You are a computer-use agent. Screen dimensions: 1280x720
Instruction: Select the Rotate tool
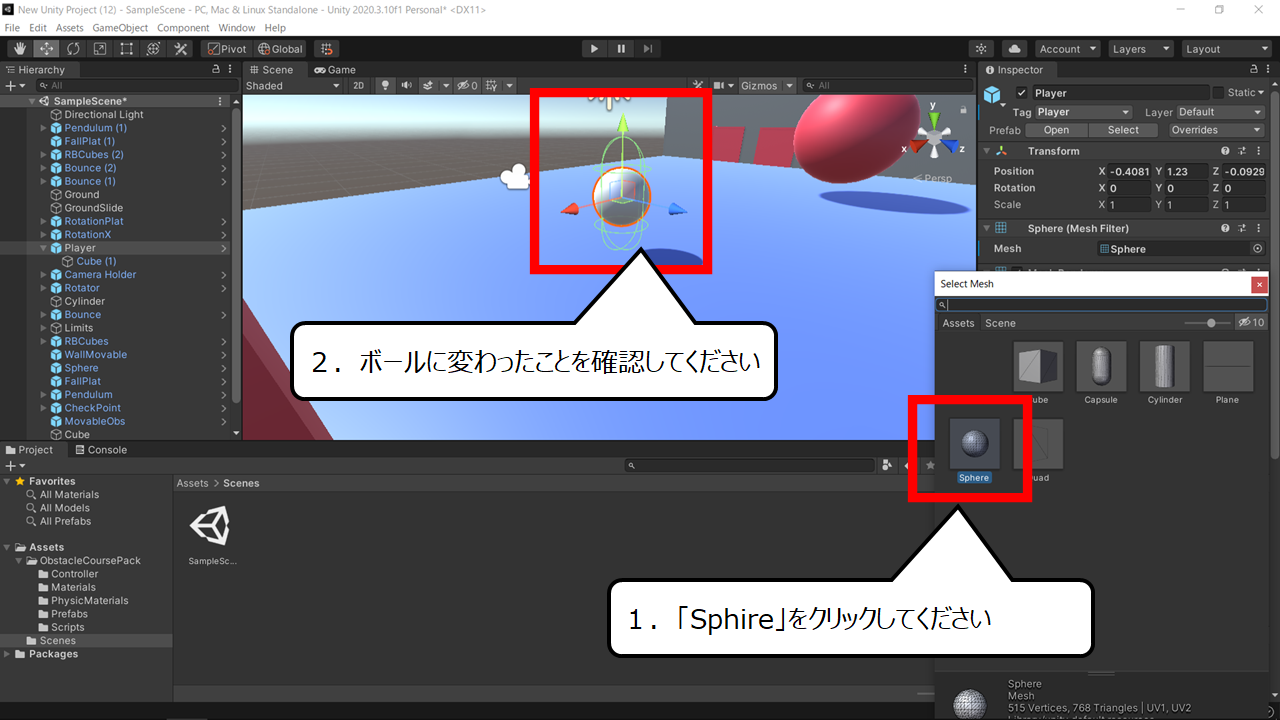[x=73, y=48]
